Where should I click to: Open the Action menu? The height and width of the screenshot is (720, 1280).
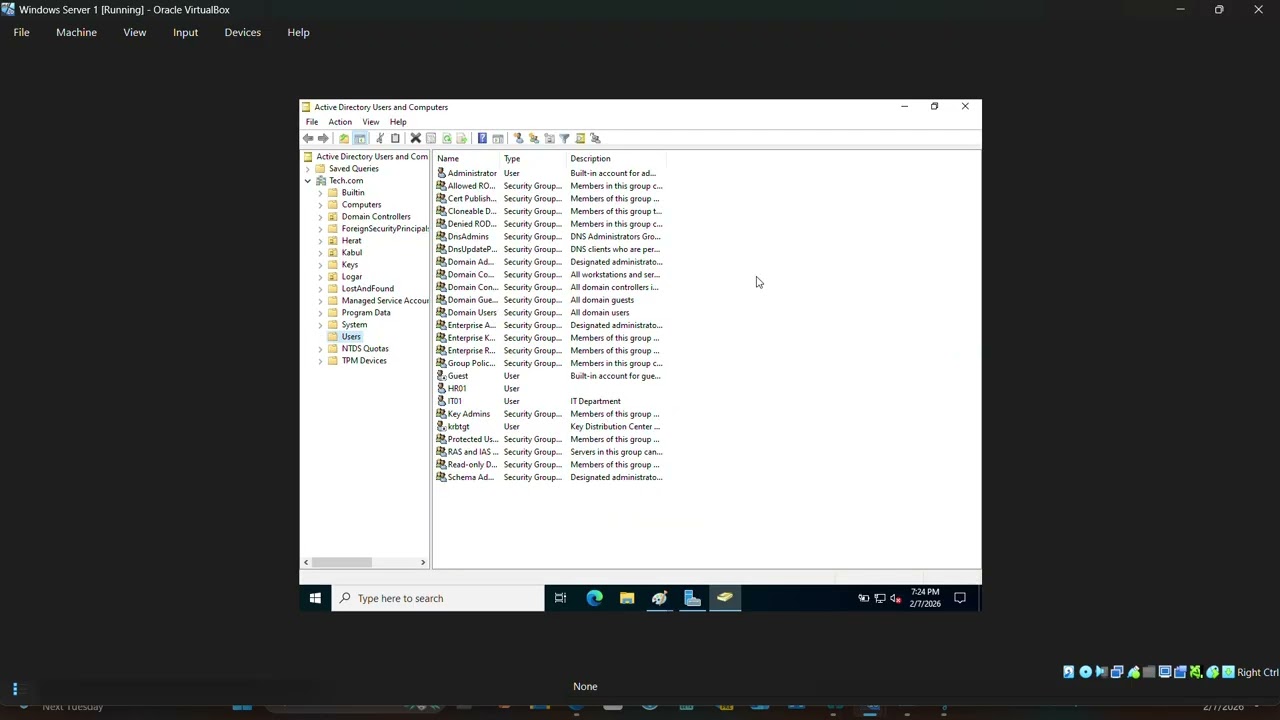[x=340, y=122]
